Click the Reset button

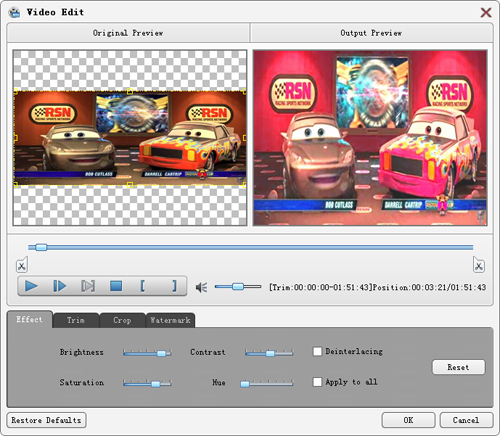458,367
